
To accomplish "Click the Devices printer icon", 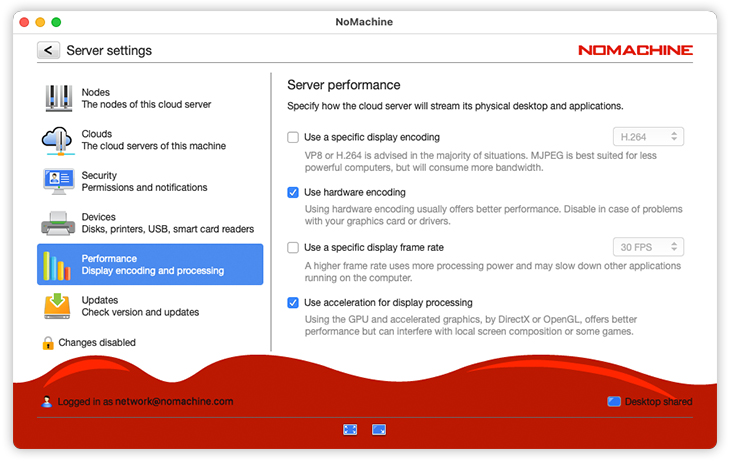I will click(x=59, y=223).
